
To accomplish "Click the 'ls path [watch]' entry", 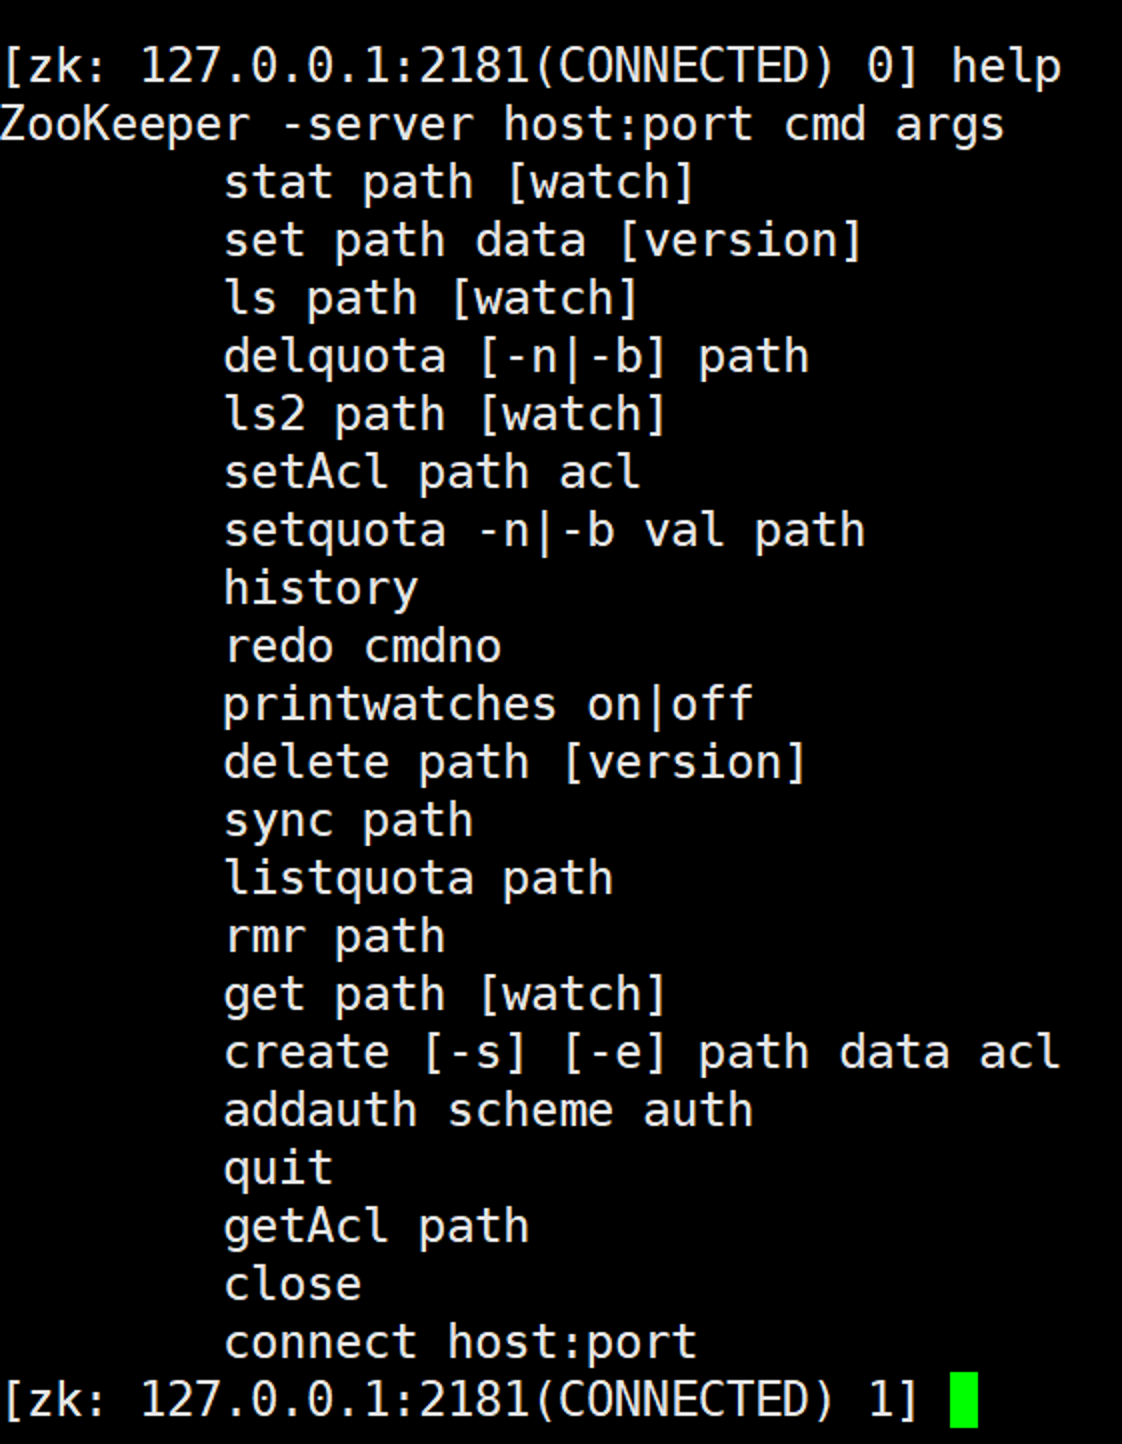I will pyautogui.click(x=430, y=298).
